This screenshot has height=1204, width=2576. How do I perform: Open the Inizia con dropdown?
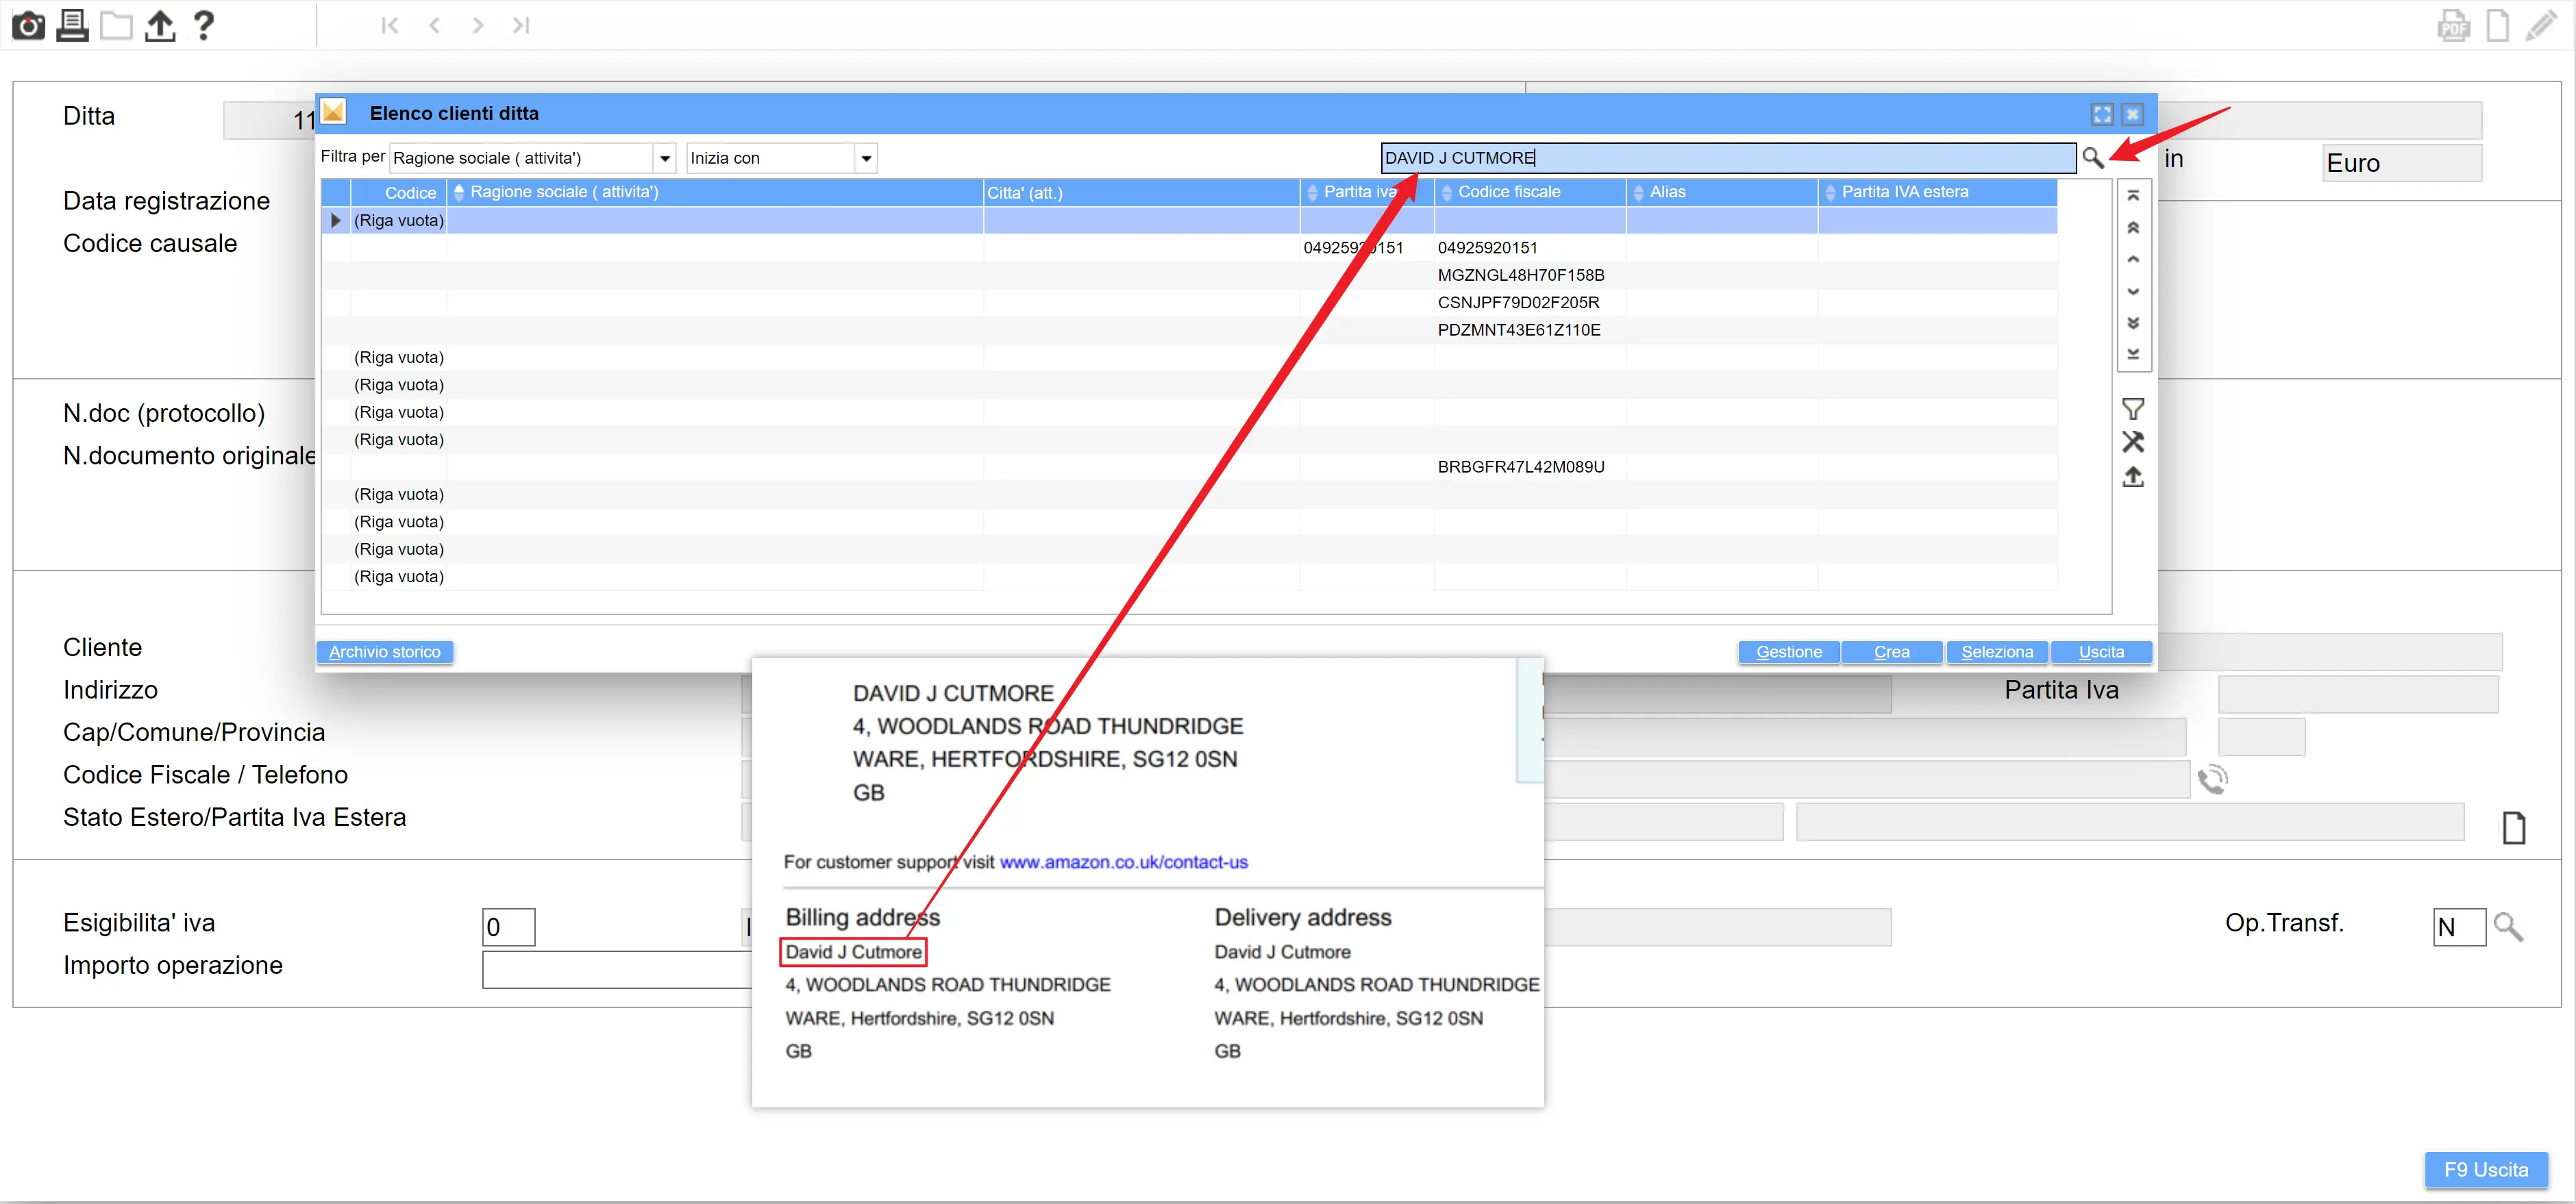[866, 158]
